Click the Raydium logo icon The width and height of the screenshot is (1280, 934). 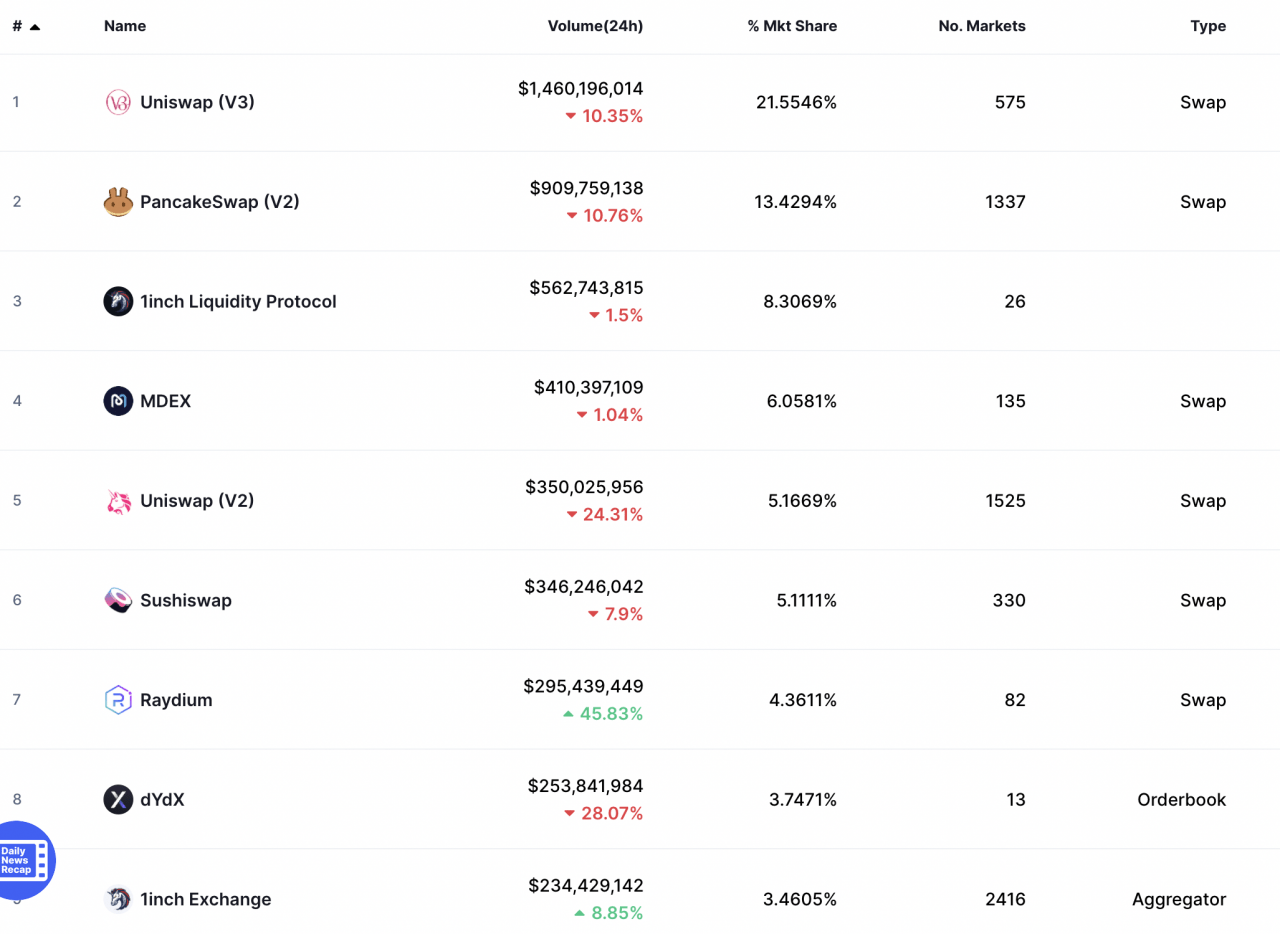coord(118,700)
